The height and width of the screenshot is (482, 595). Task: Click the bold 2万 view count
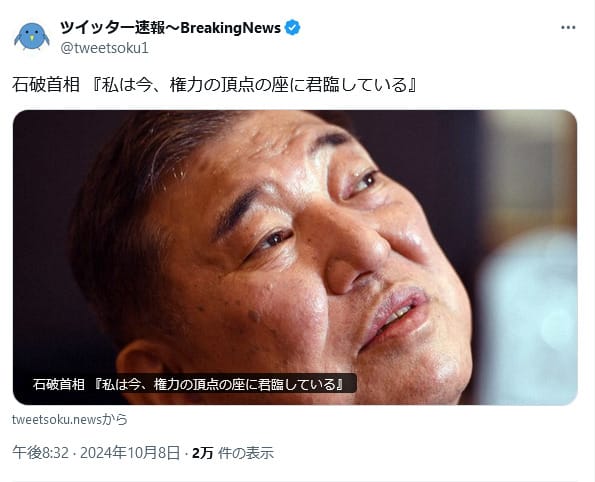[202, 453]
